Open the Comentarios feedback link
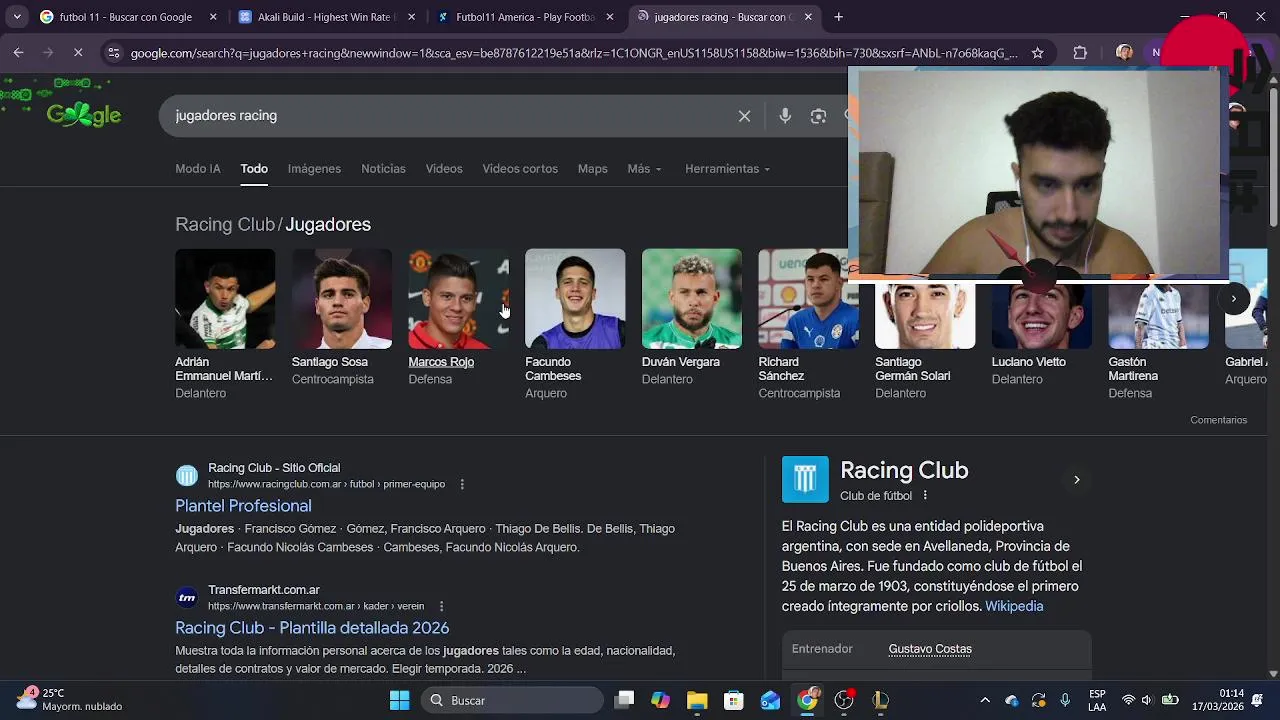 [1218, 420]
